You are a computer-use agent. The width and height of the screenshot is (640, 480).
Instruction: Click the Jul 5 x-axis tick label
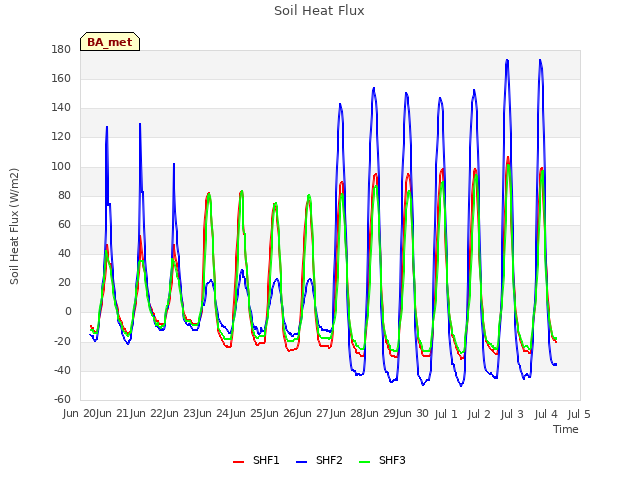579,414
